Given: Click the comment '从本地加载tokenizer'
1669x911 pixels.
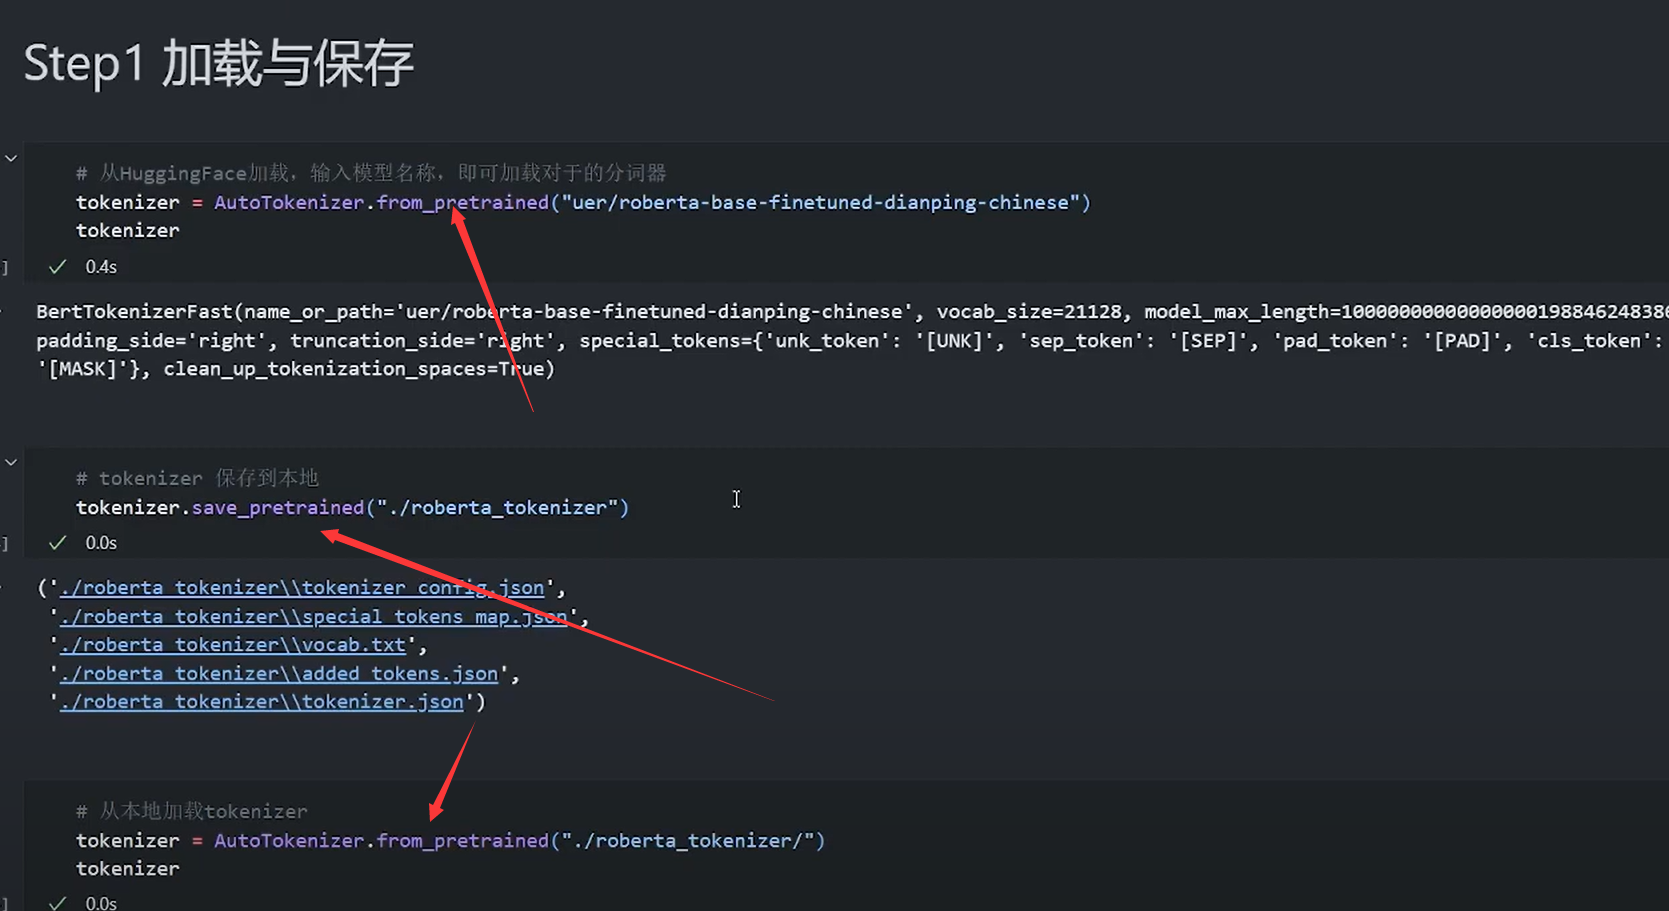Looking at the screenshot, I should click(192, 811).
